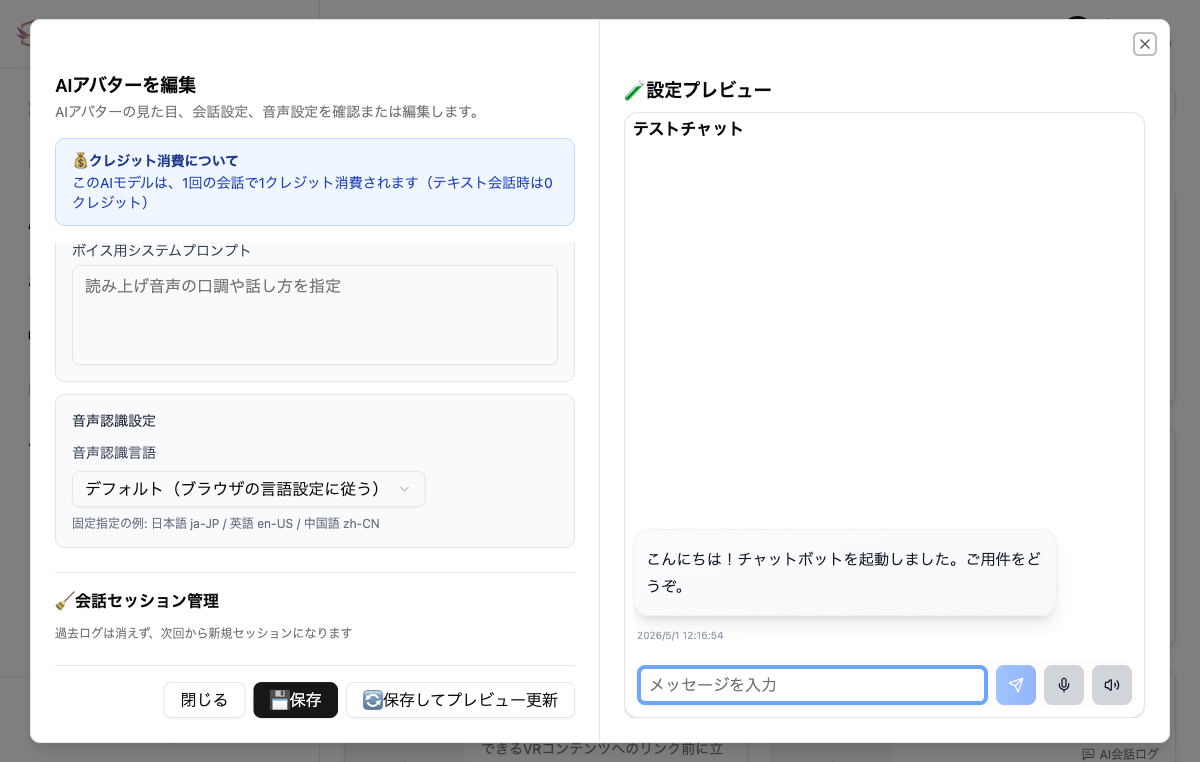Open AI会話ログ in the background page
This screenshot has height=762, width=1200.
pos(1120,754)
